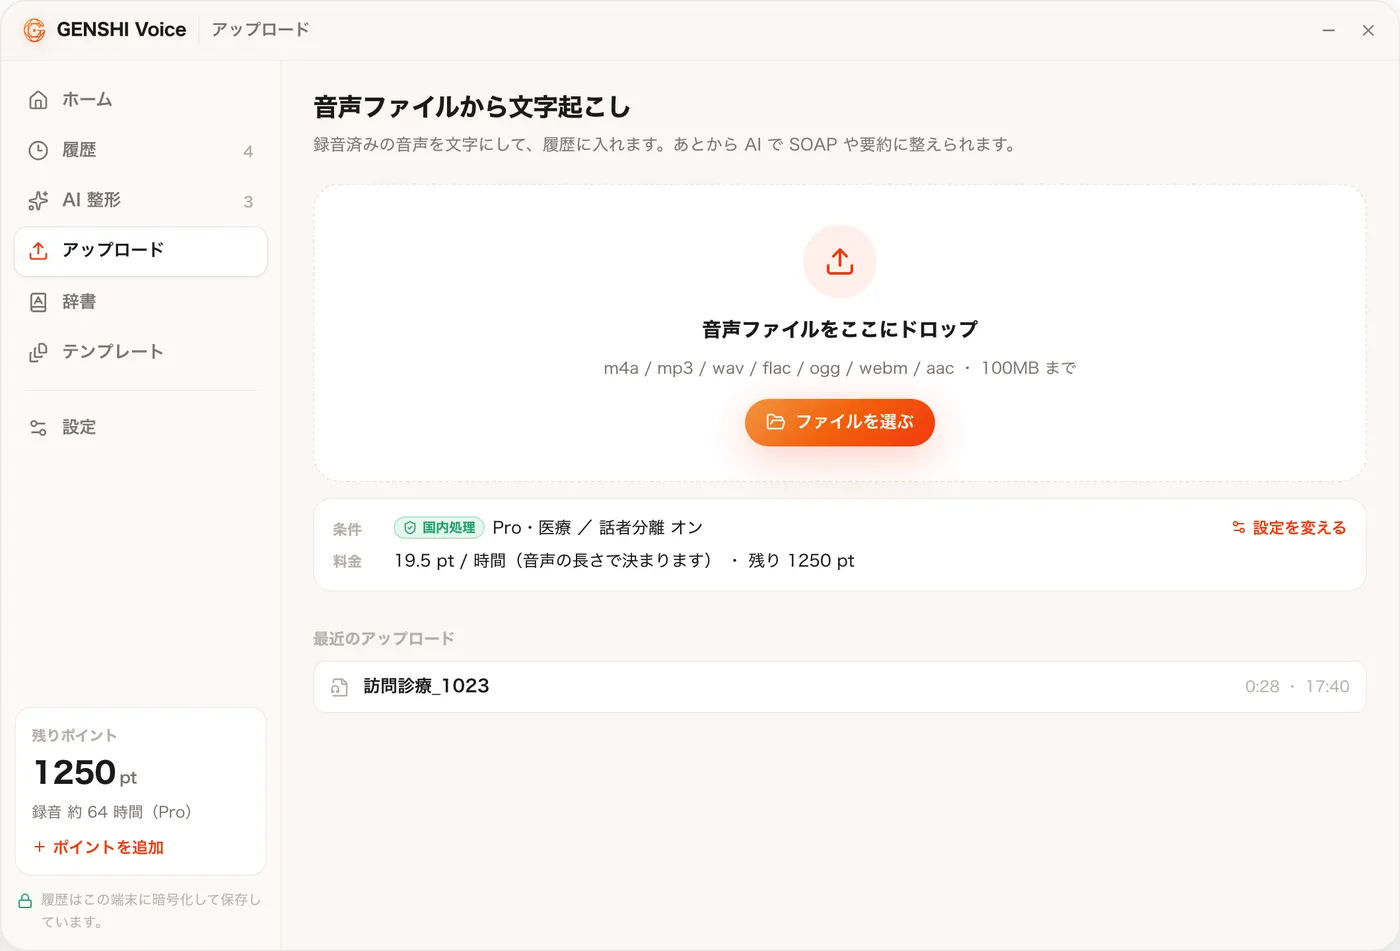Click the sparkle icon beside AI 整形
The height and width of the screenshot is (951, 1400).
[x=38, y=200]
